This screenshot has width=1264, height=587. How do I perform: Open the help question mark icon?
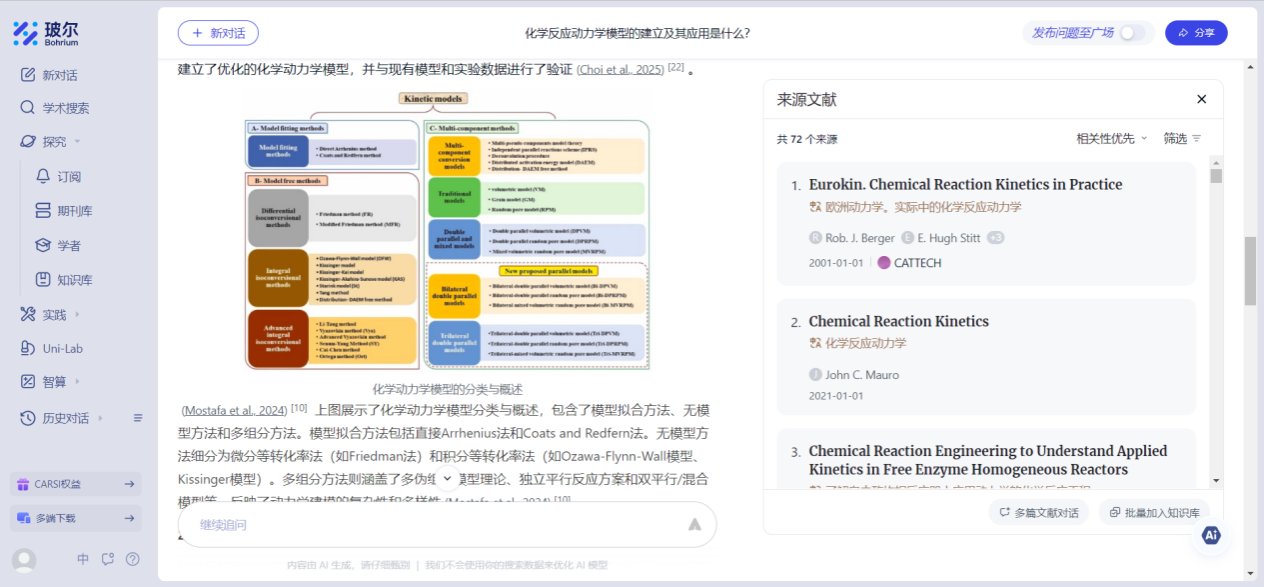[133, 559]
